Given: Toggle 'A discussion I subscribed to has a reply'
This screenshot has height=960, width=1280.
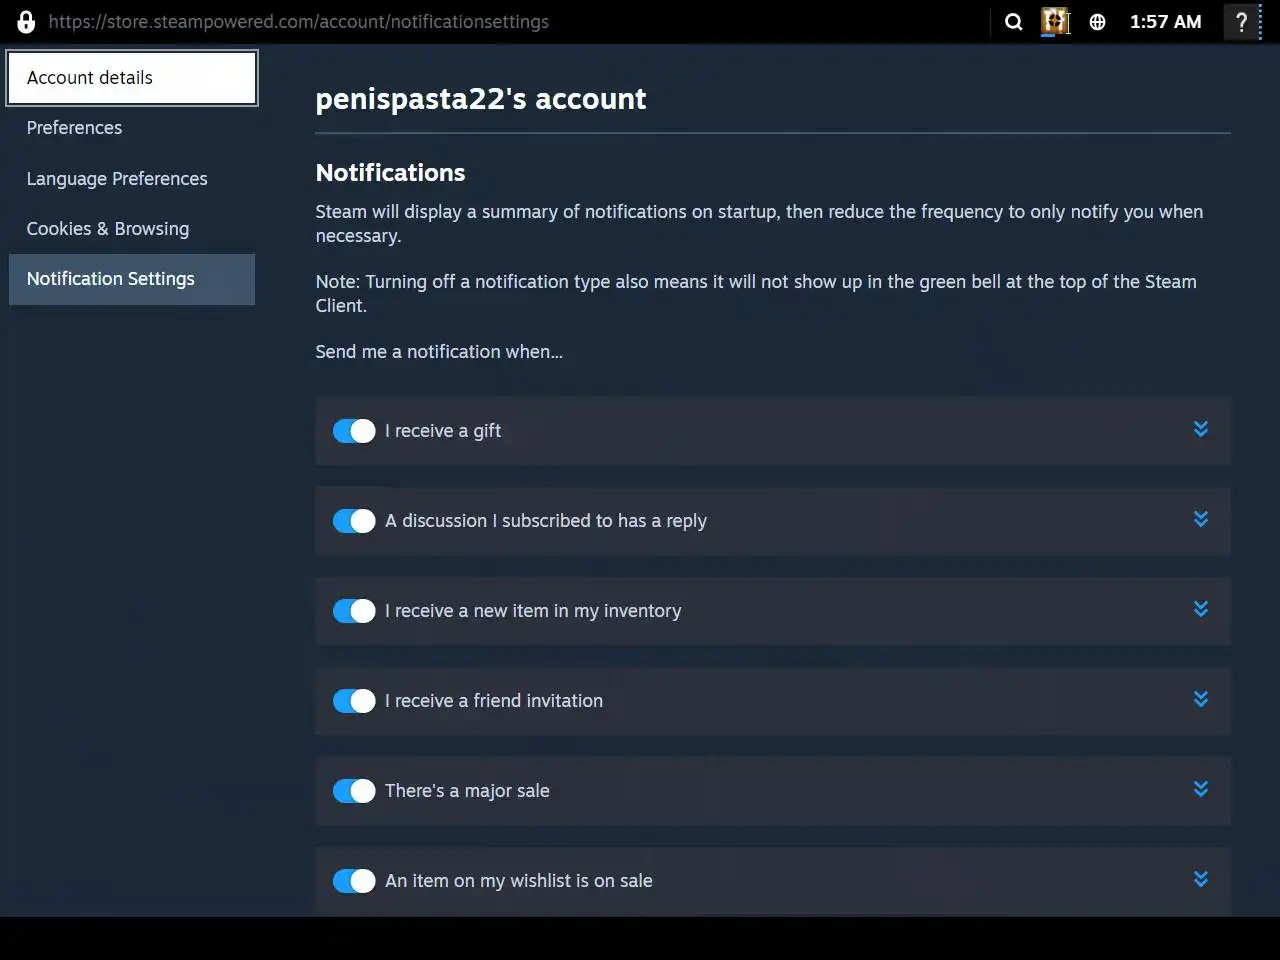Looking at the screenshot, I should pos(354,521).
